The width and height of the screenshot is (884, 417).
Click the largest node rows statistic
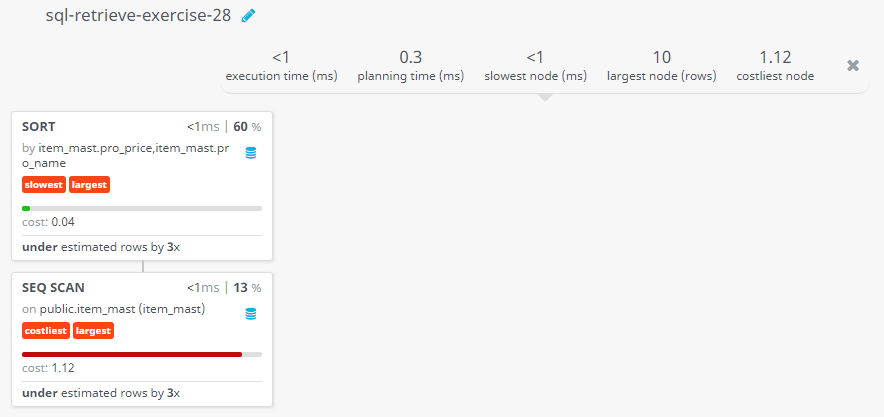(x=661, y=66)
